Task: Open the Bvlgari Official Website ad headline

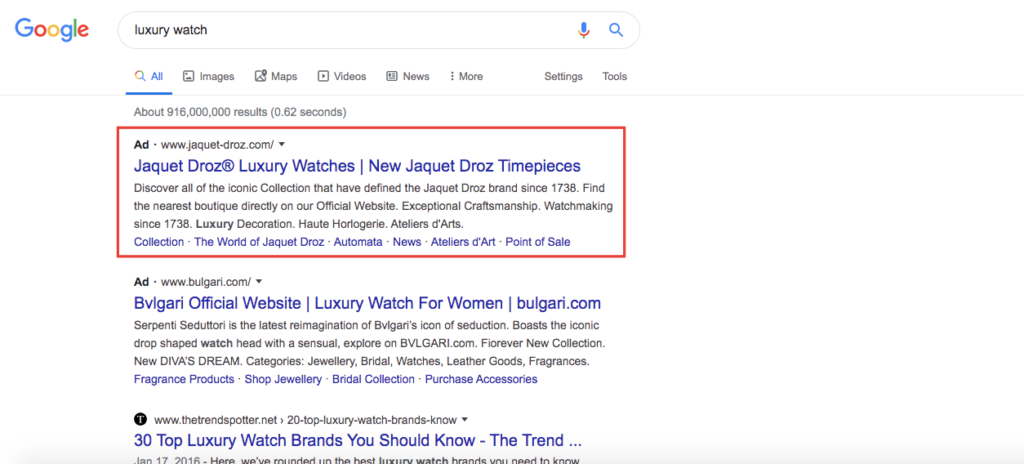Action: point(367,303)
